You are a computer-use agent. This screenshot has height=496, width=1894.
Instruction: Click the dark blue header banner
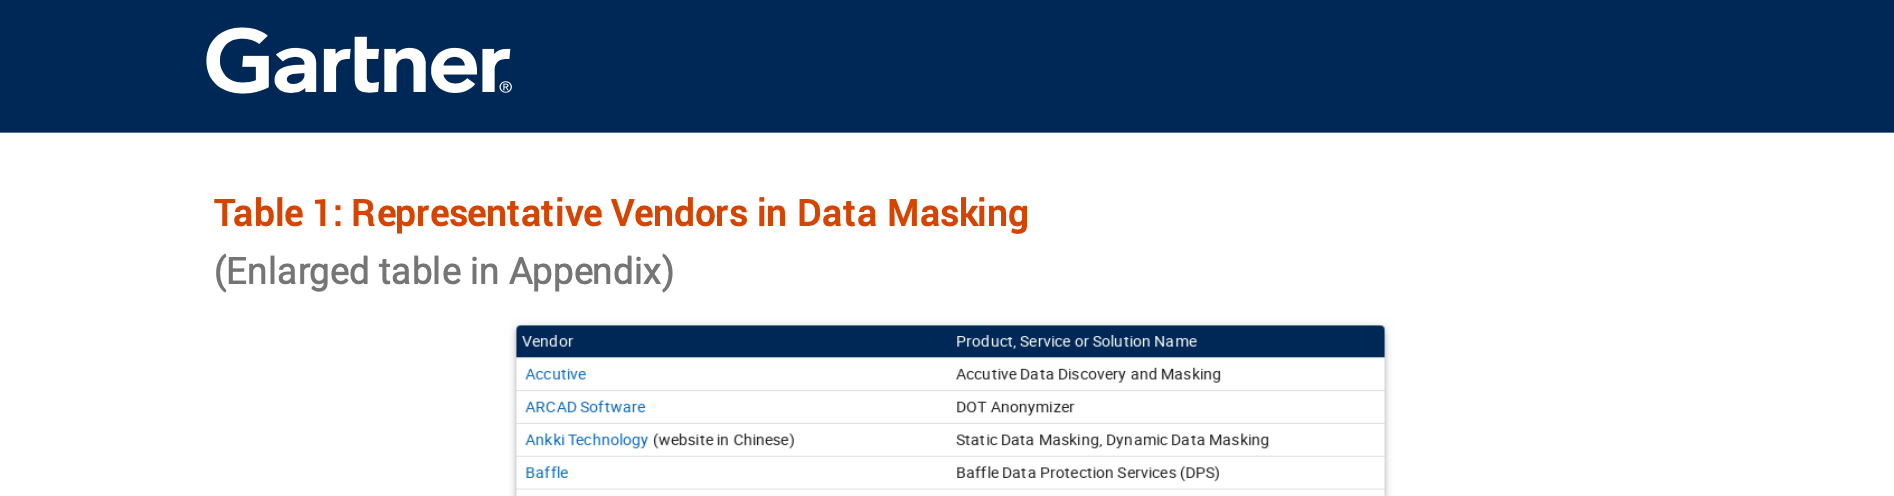pos(1200,66)
